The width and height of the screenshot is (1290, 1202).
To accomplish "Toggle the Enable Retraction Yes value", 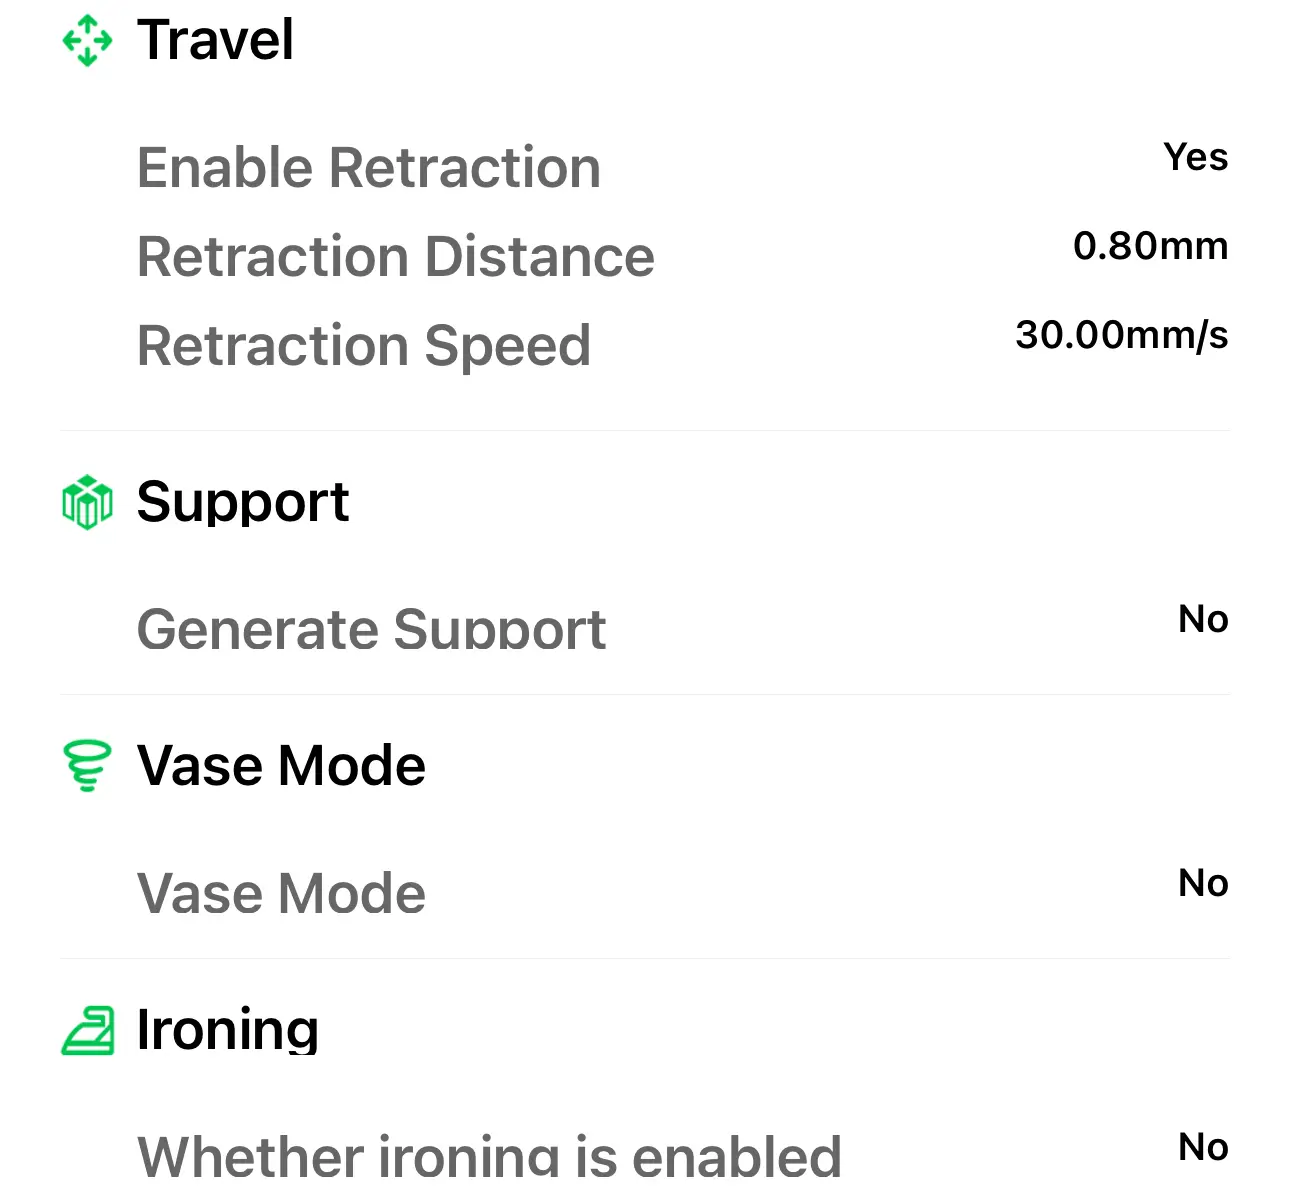I will click(1196, 157).
